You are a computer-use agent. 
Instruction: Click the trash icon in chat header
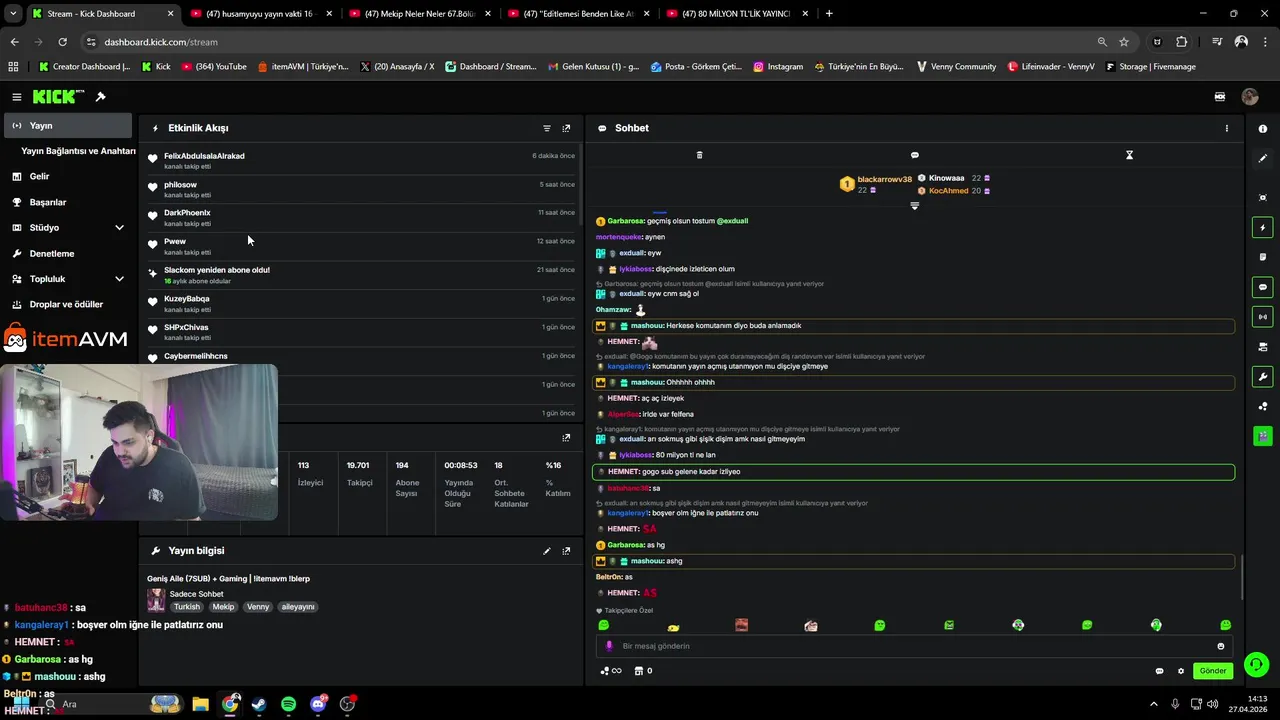point(699,155)
